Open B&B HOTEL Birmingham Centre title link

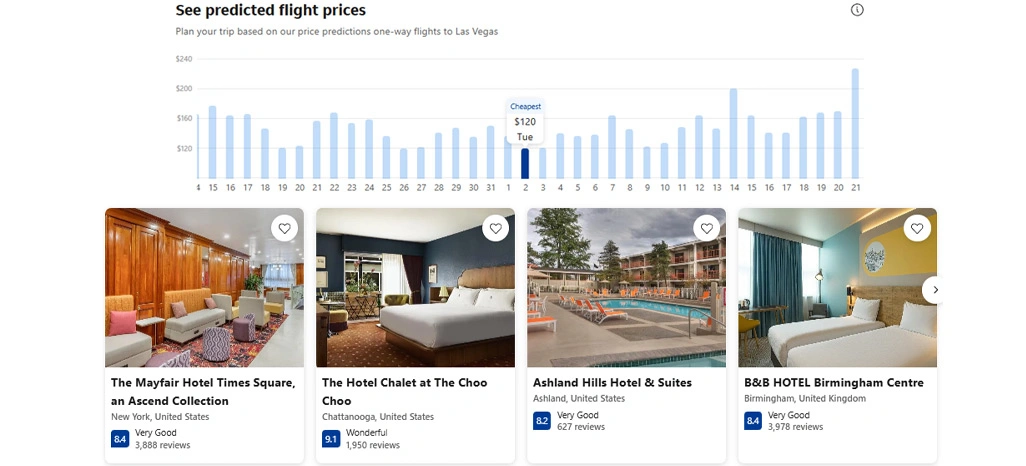(834, 382)
